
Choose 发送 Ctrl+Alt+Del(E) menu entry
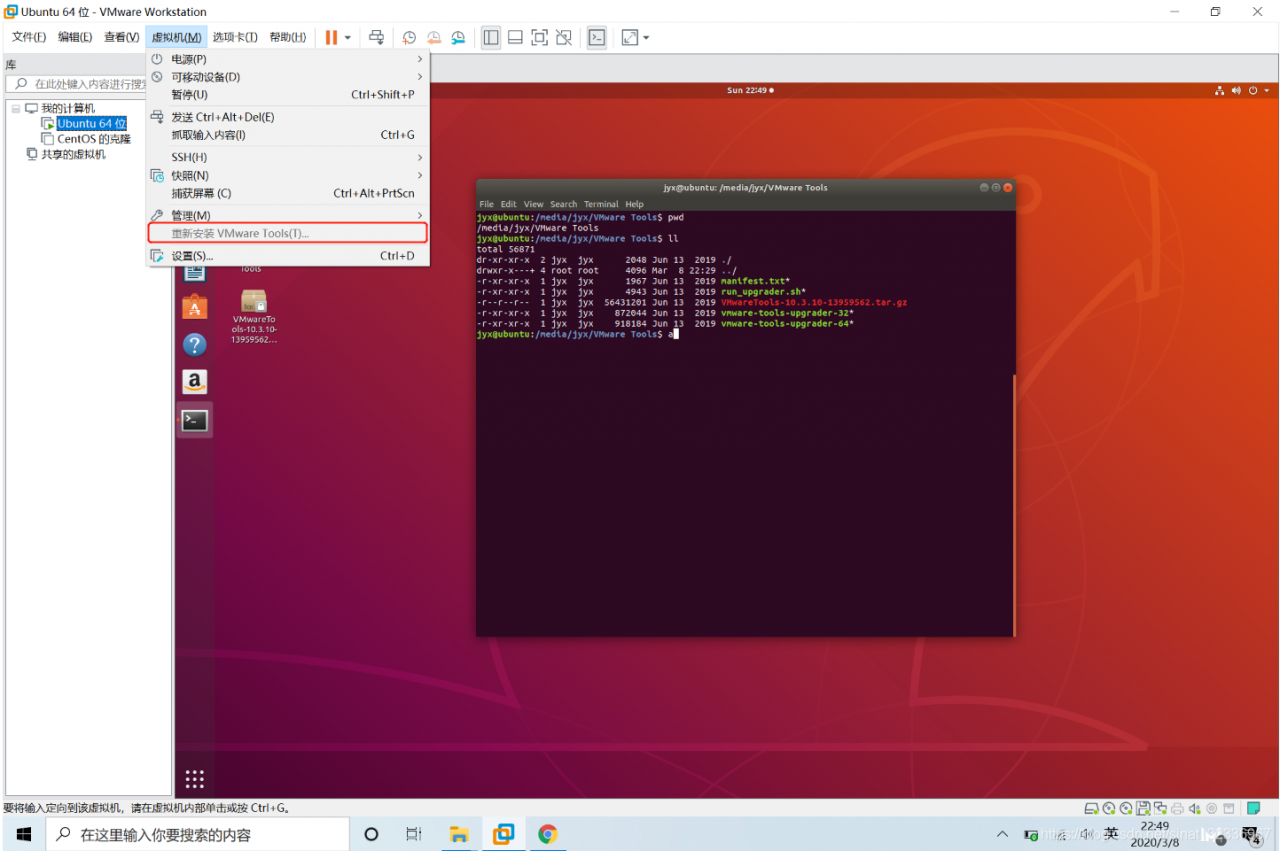pos(288,117)
